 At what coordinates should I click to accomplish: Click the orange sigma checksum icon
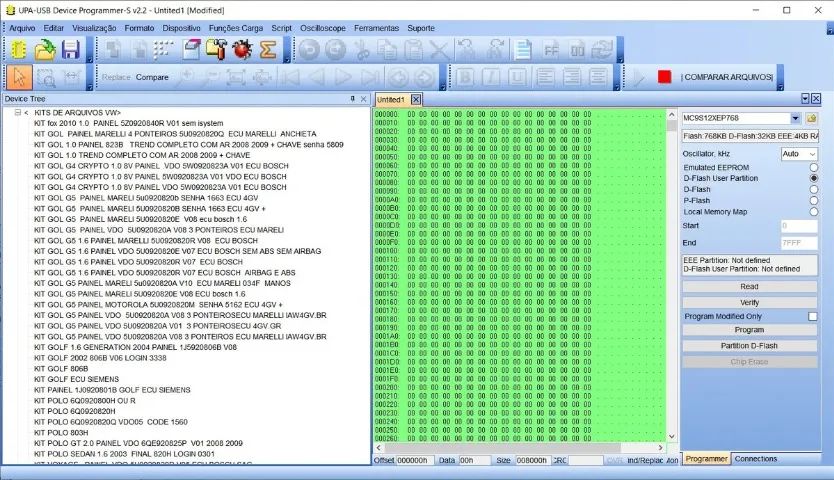click(x=268, y=50)
